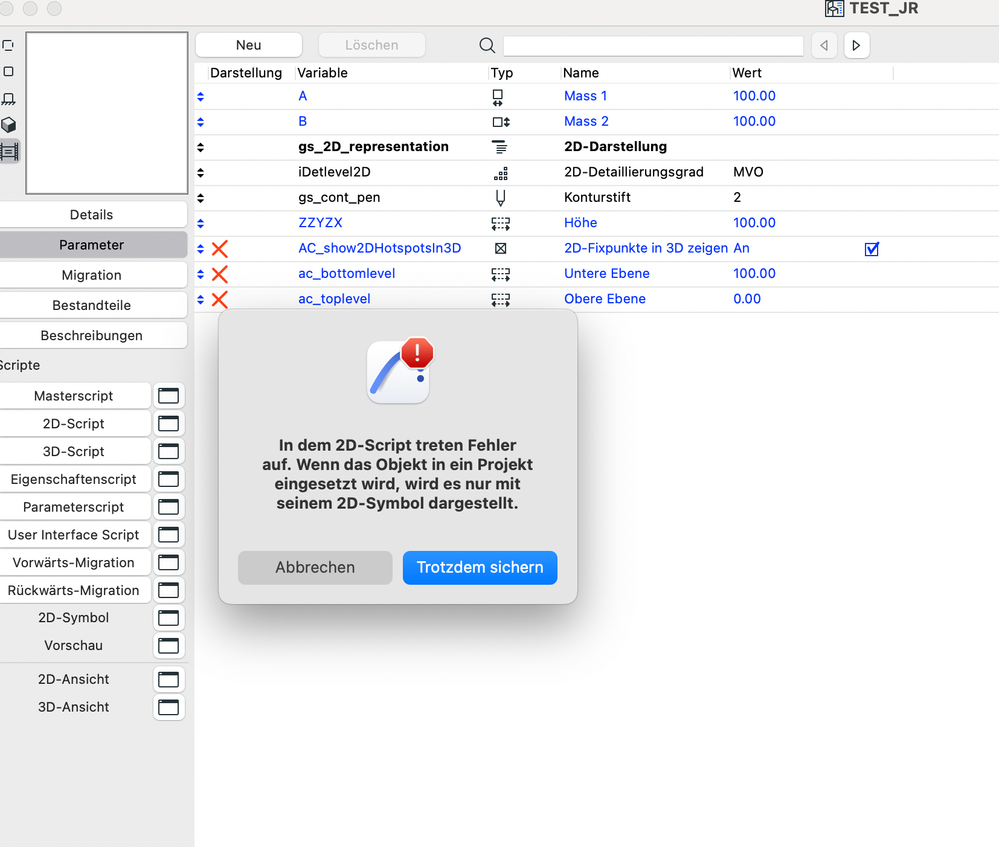Click type icon of ac_bottomlevel row

pyautogui.click(x=501, y=274)
